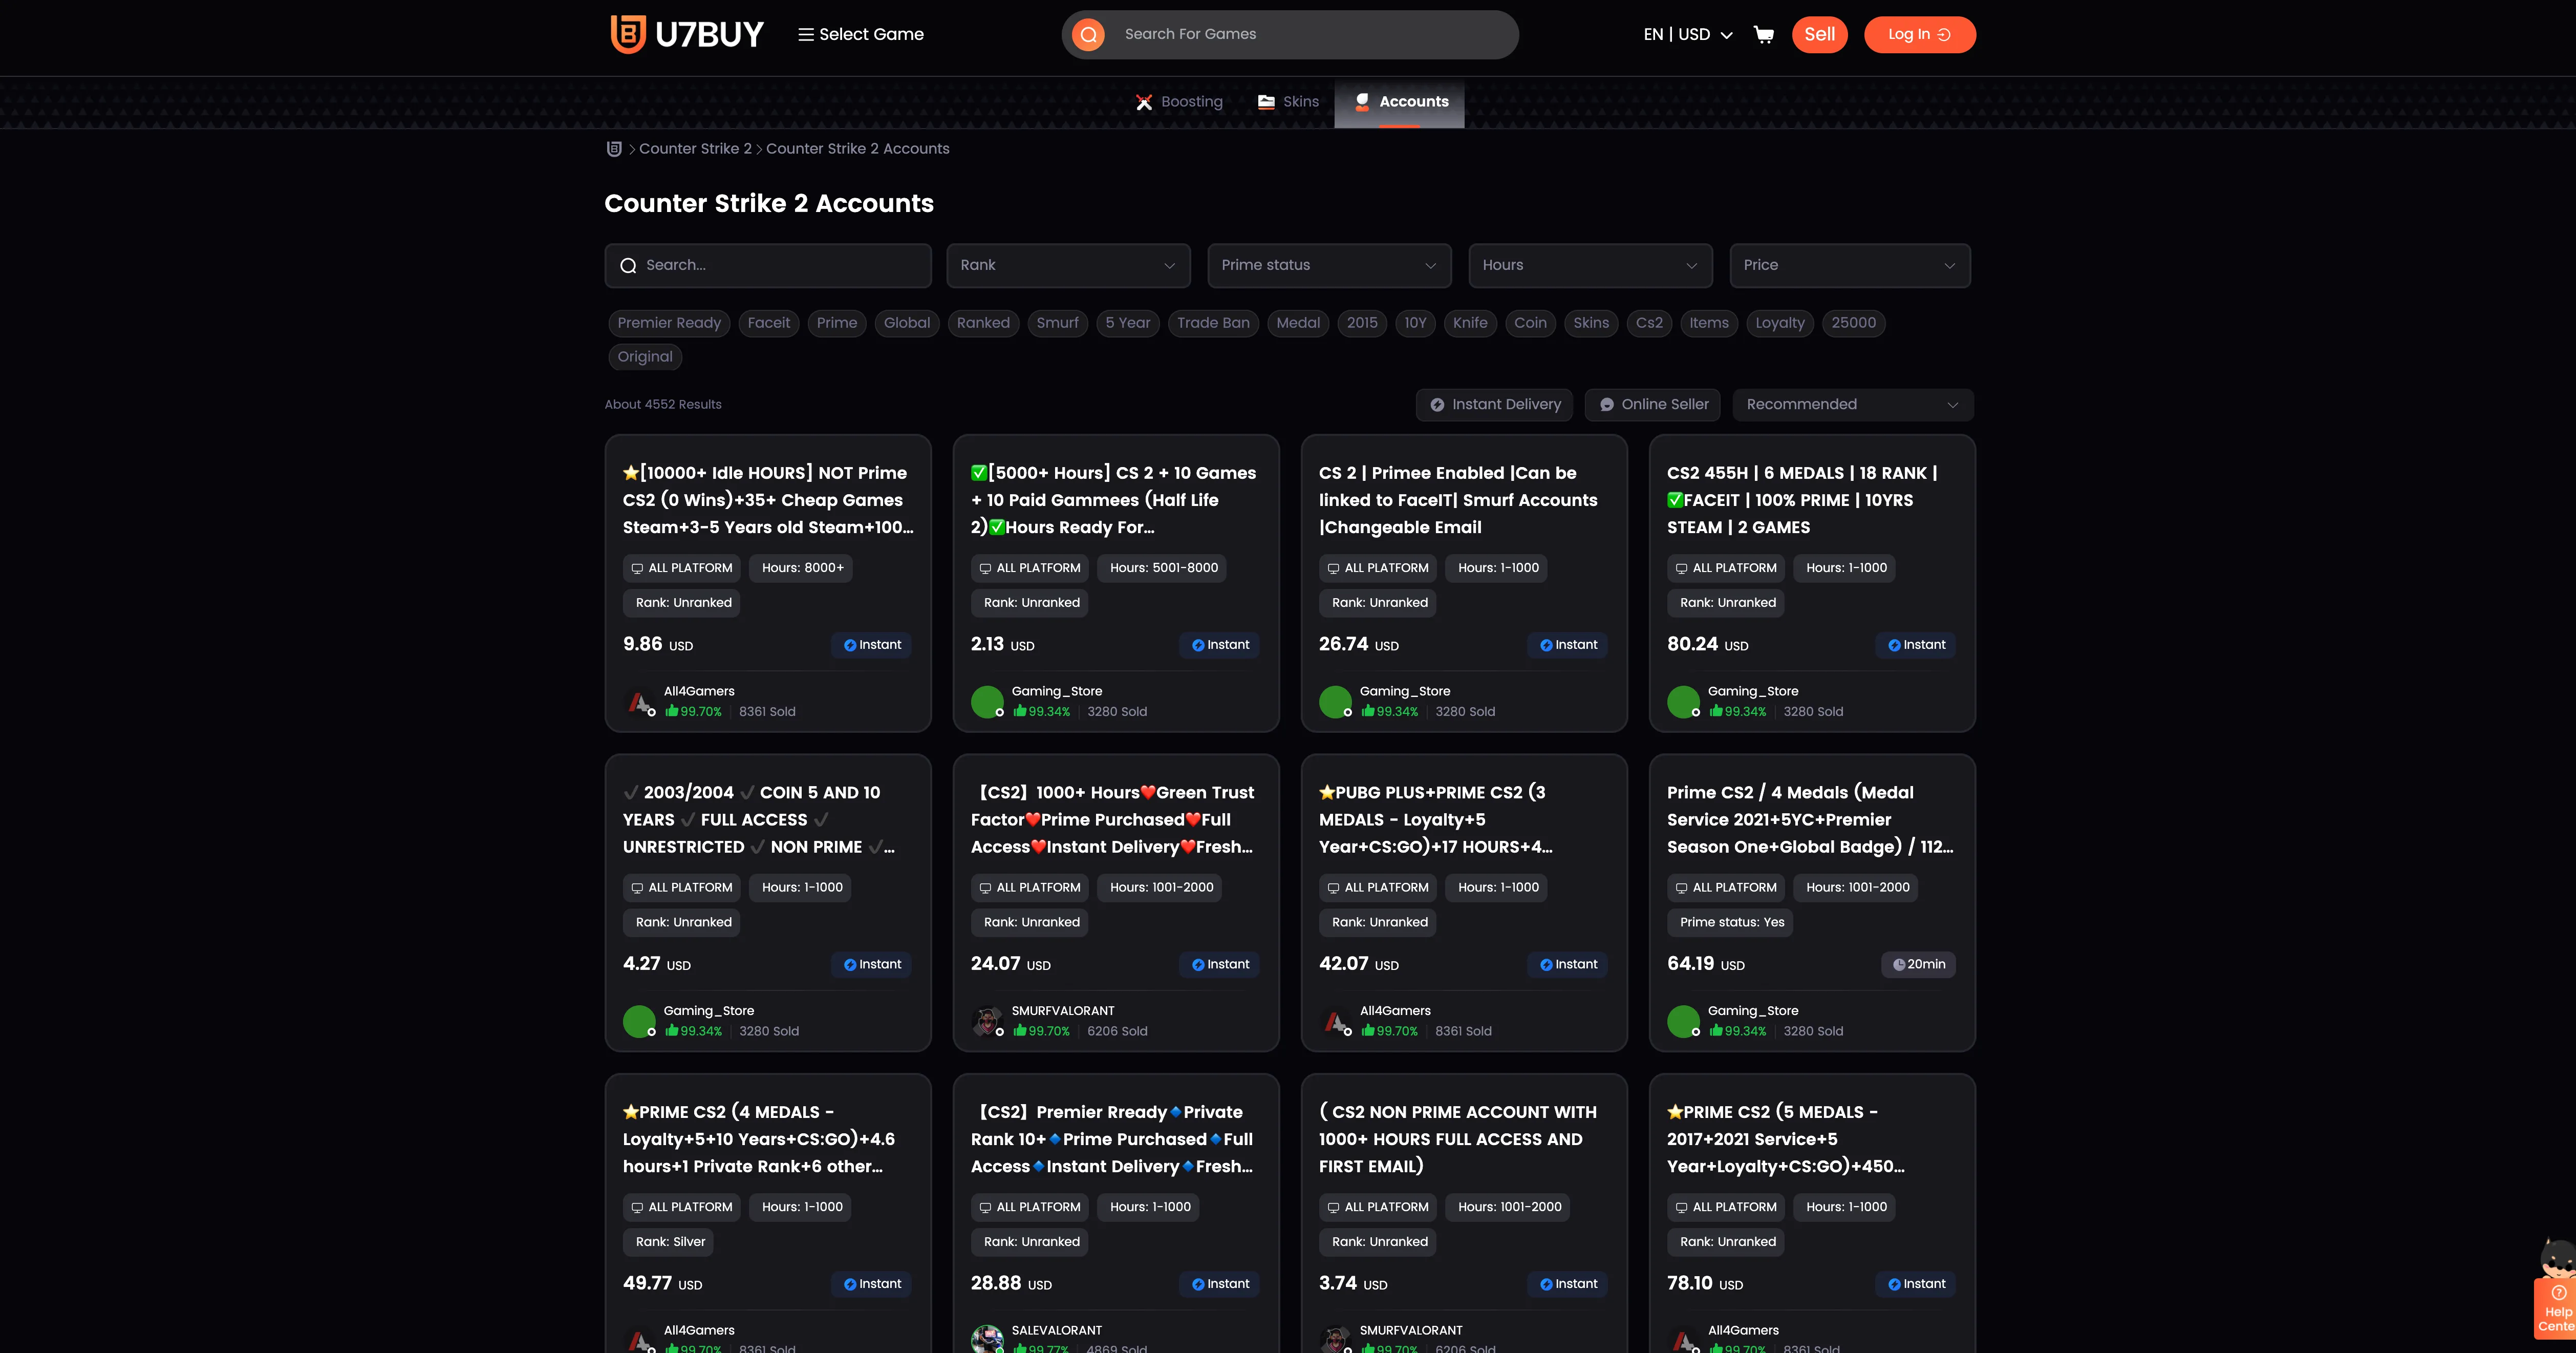Click All4Gamers seller avatar on first listing

[x=640, y=702]
